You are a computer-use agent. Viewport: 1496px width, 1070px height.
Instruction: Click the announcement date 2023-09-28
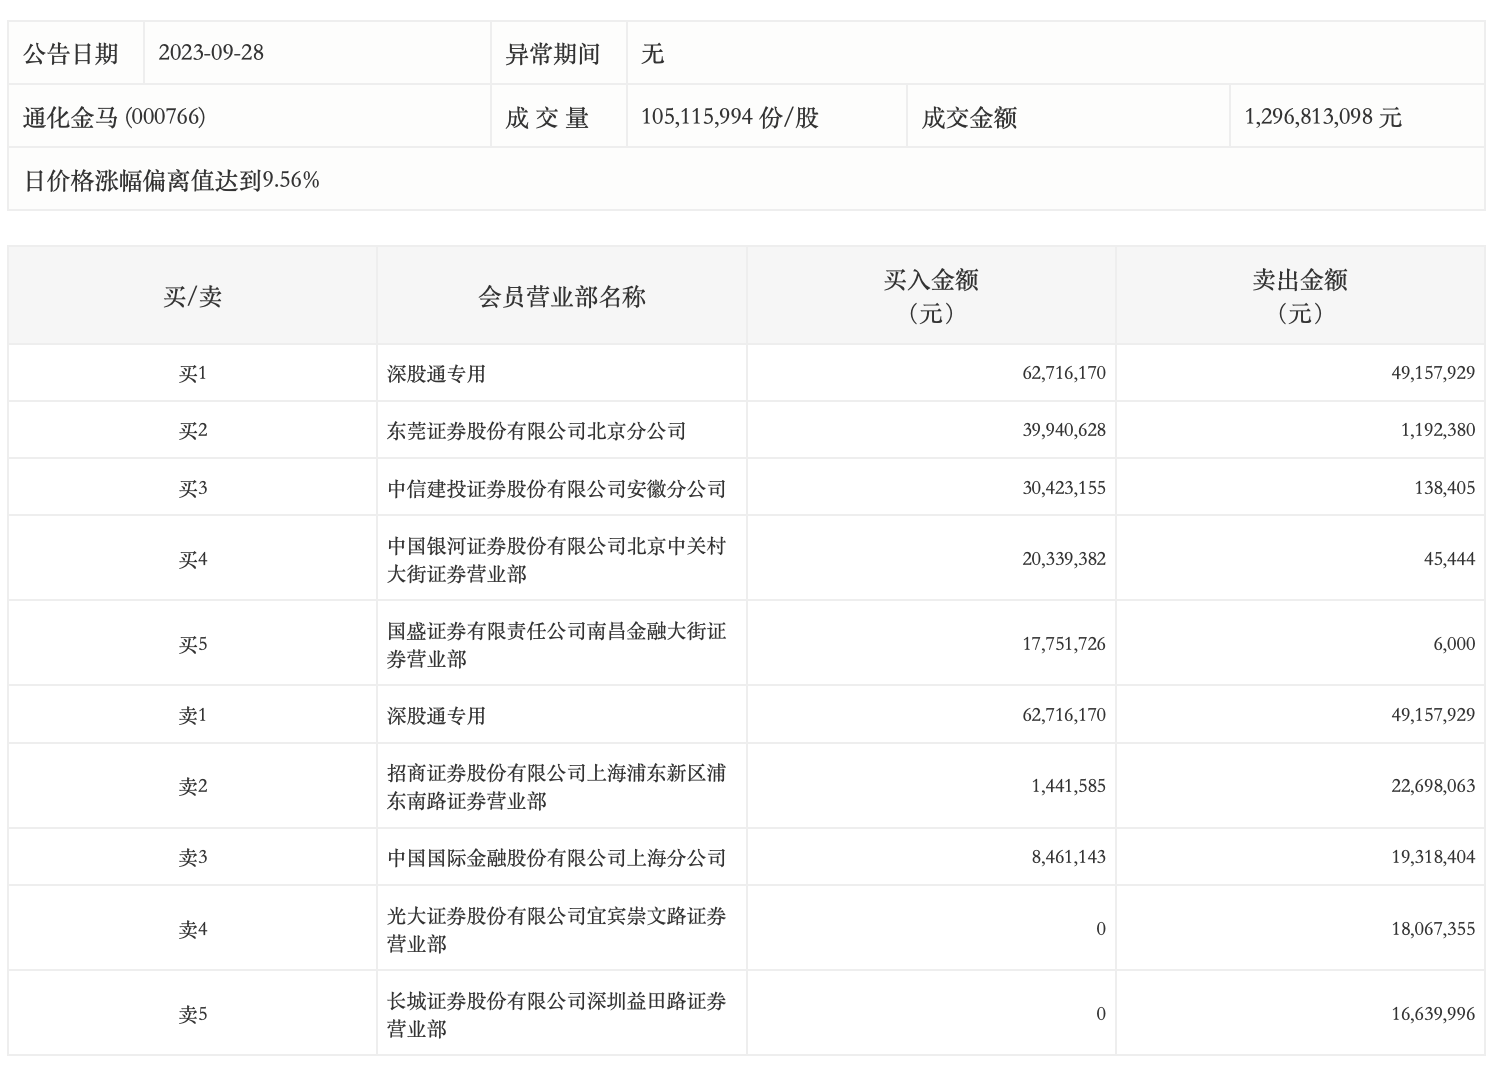coord(211,53)
